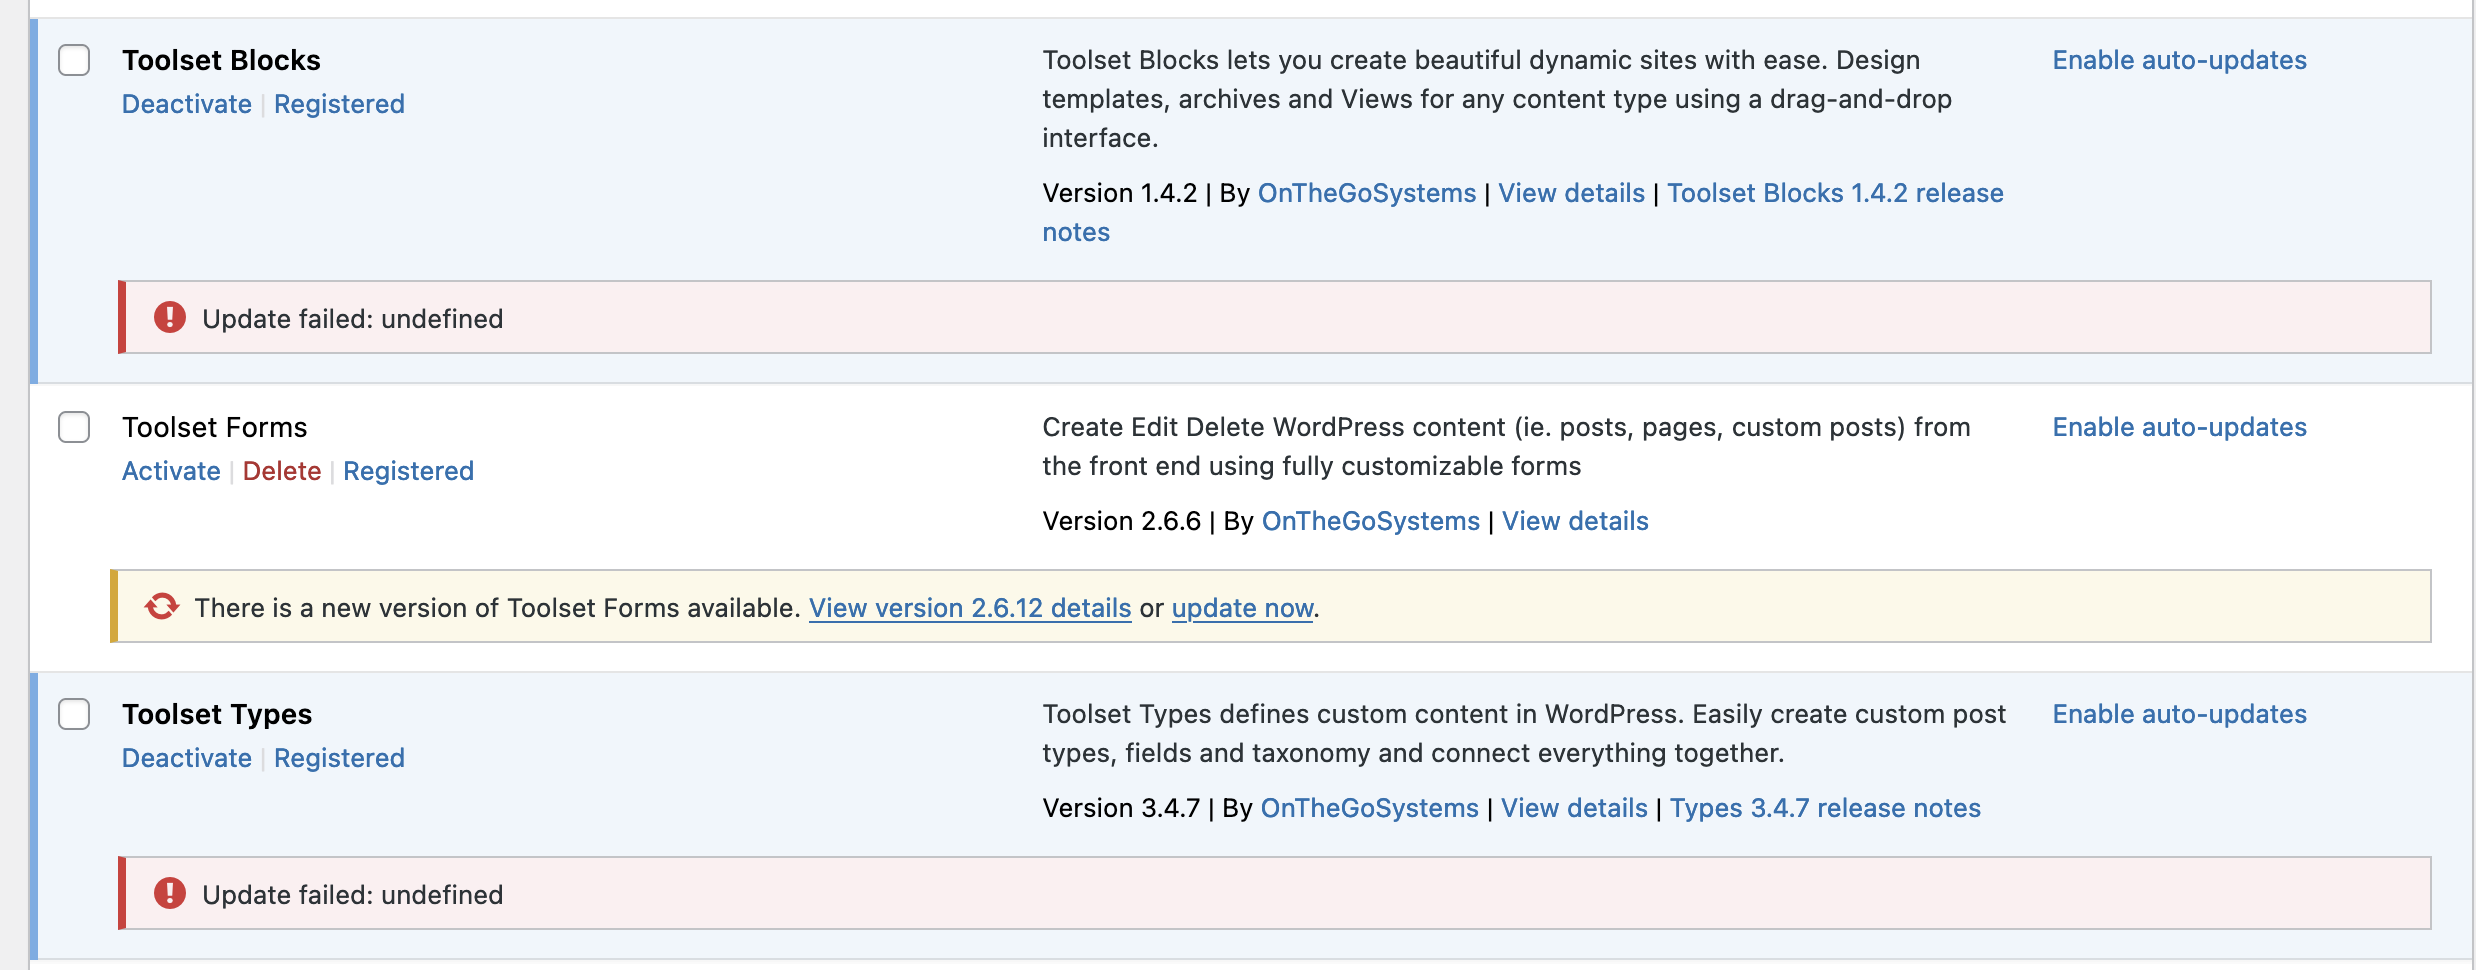
Task: View details of Toolset Types
Action: (1574, 808)
